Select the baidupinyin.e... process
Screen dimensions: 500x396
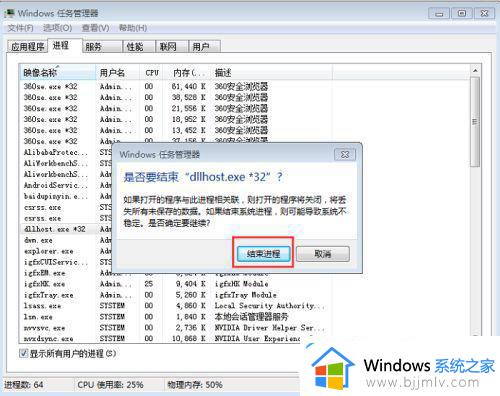(56, 196)
